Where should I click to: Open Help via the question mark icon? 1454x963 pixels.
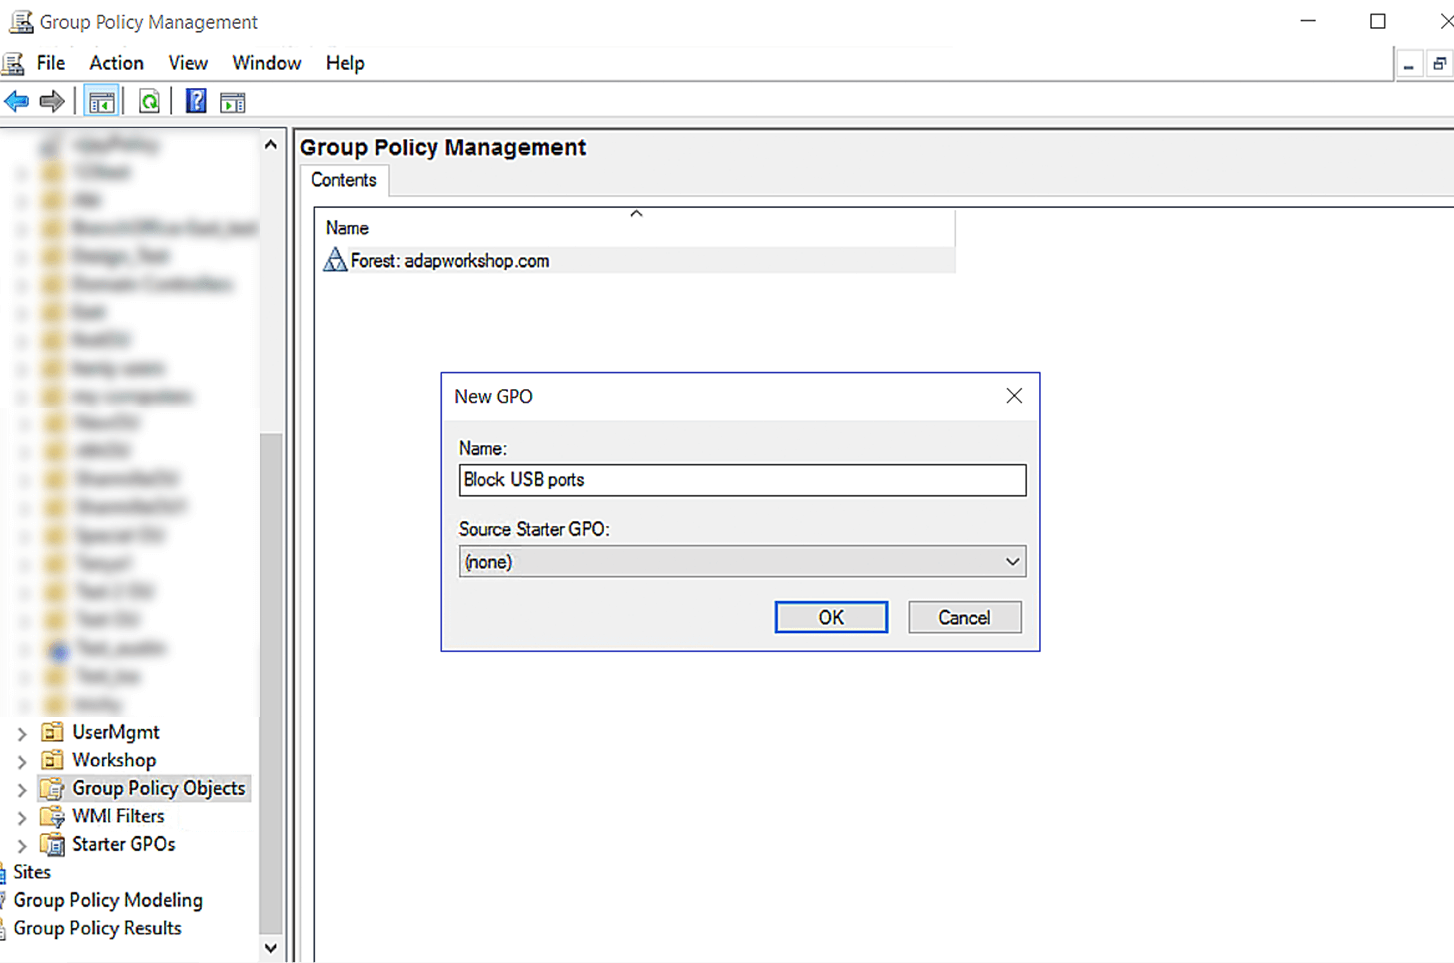pyautogui.click(x=196, y=101)
